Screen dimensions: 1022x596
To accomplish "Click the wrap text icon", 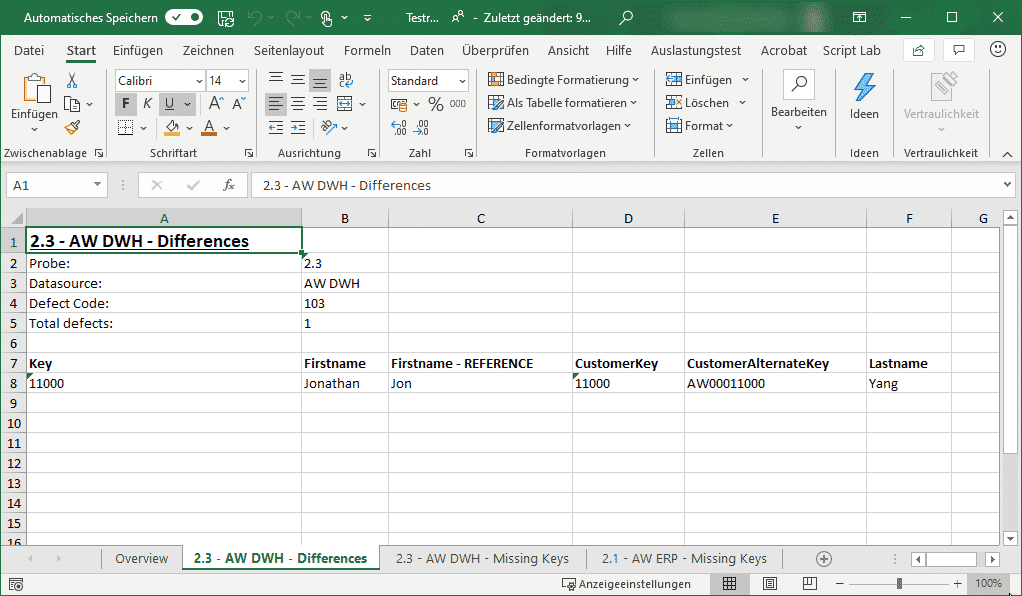I will pos(345,81).
